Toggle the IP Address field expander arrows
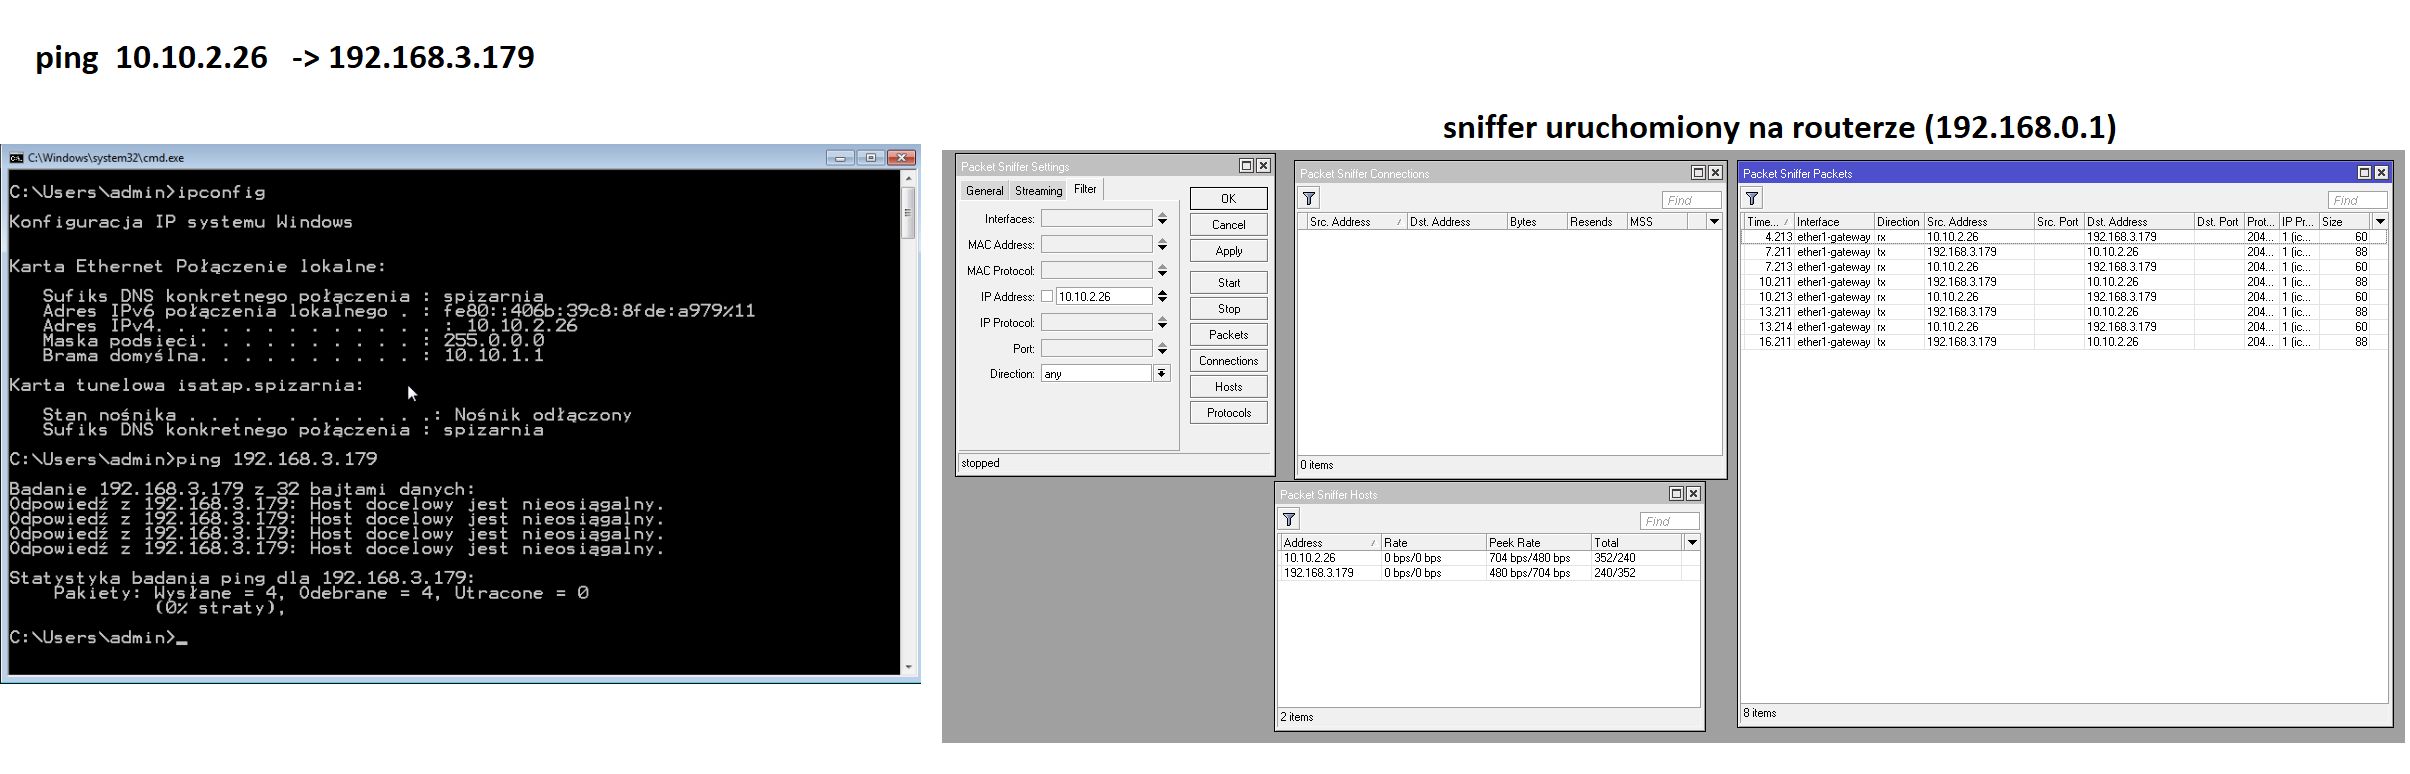 [1162, 296]
